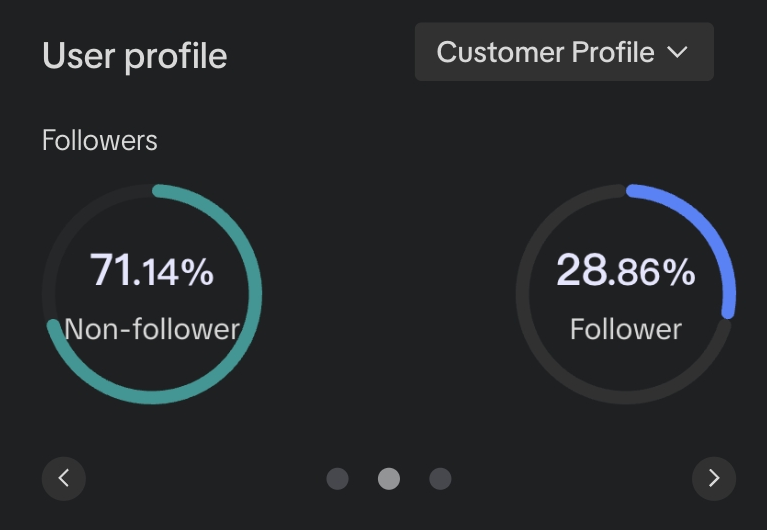Click the chevron on Customer Profile dropdown
The image size is (767, 530).
pos(678,52)
